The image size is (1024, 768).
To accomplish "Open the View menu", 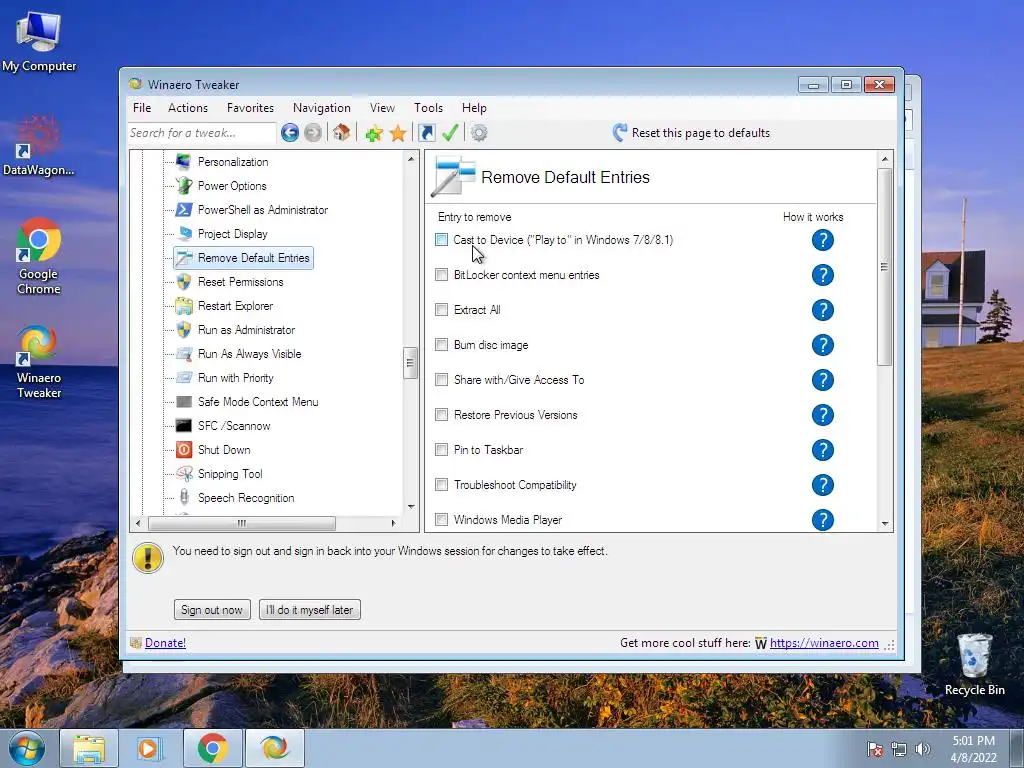I will point(382,108).
